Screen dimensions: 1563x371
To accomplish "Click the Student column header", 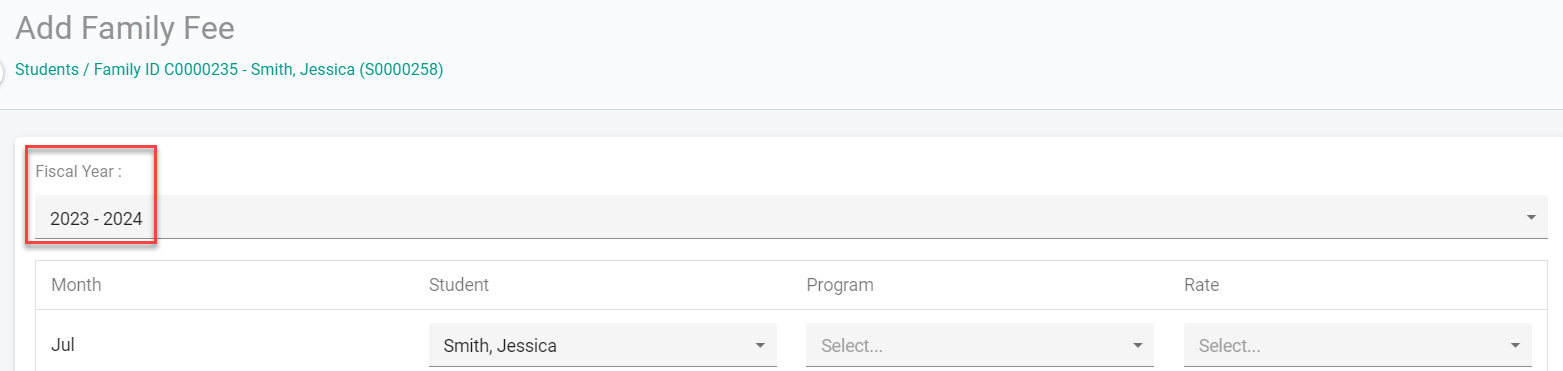I will click(x=459, y=285).
